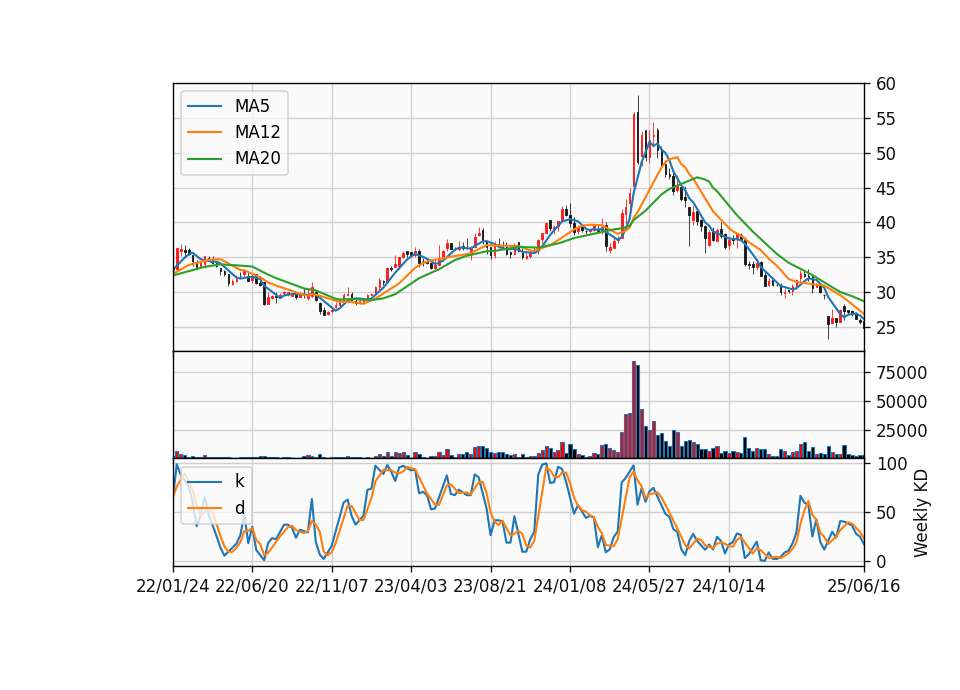Click the MA20 legend label
The height and width of the screenshot is (690, 960).
click(257, 159)
